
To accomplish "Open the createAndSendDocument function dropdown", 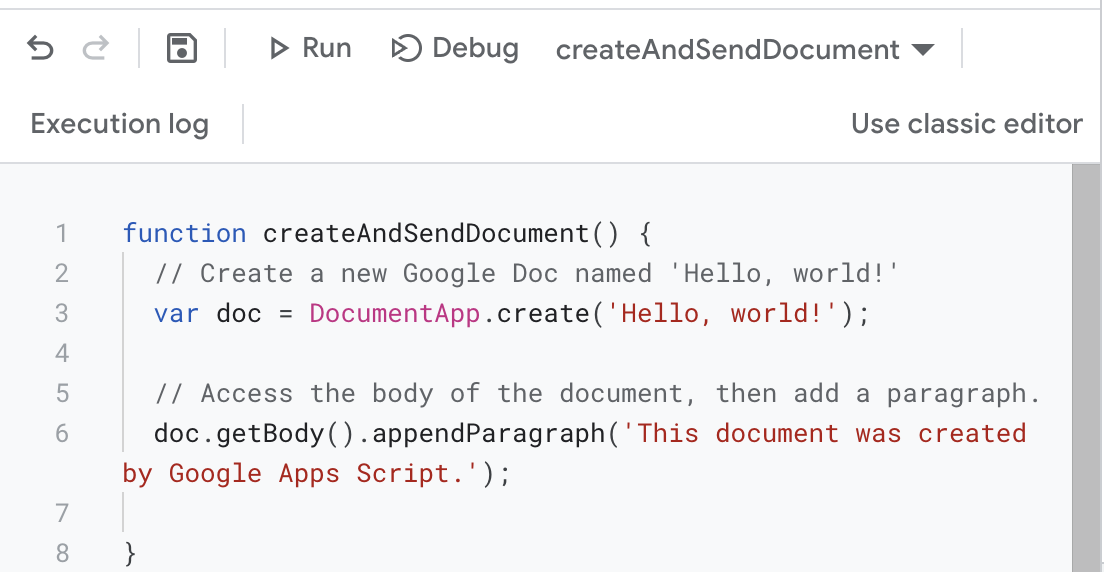I will pos(746,49).
